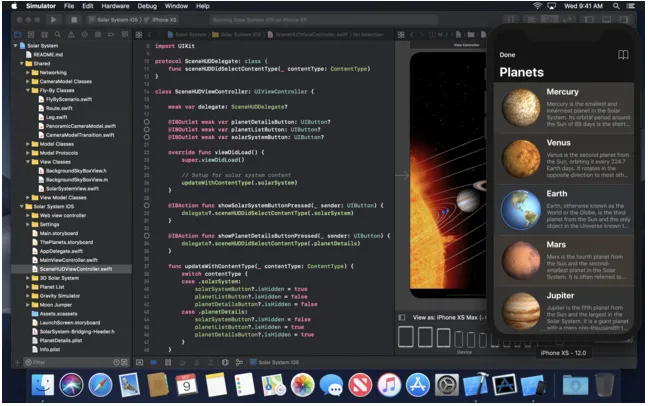The image size is (648, 406).
Task: Open the source control navigator
Action: pos(31,35)
